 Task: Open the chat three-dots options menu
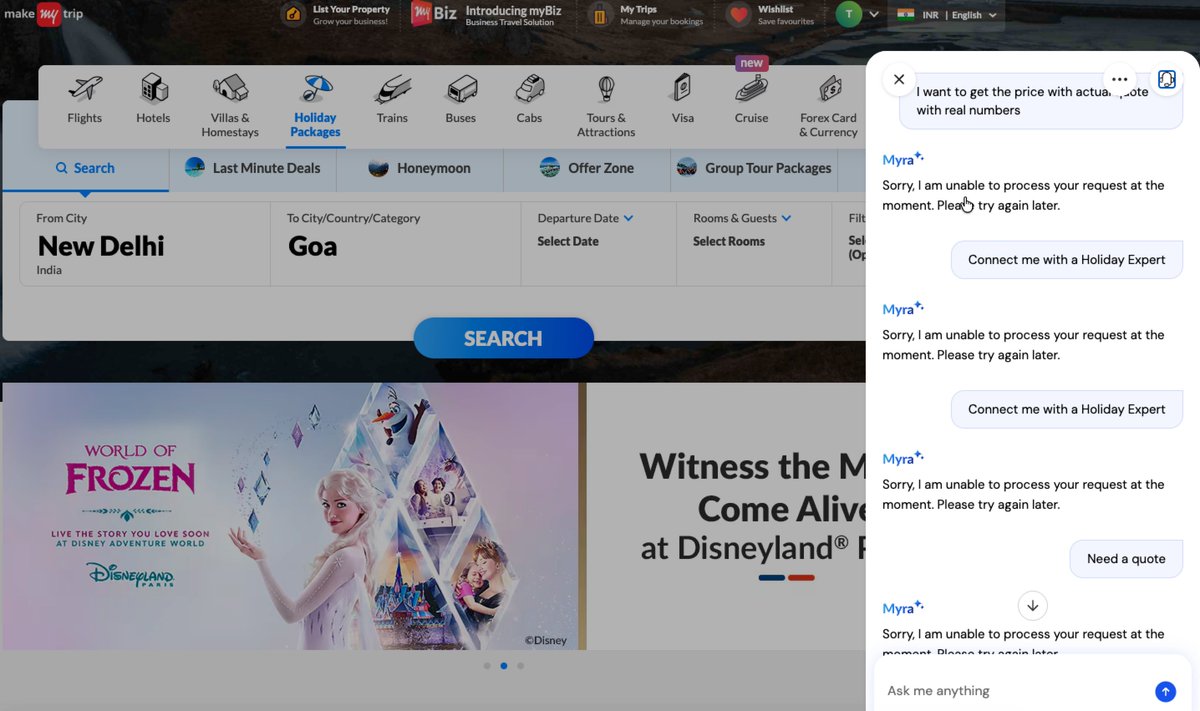pos(1119,79)
